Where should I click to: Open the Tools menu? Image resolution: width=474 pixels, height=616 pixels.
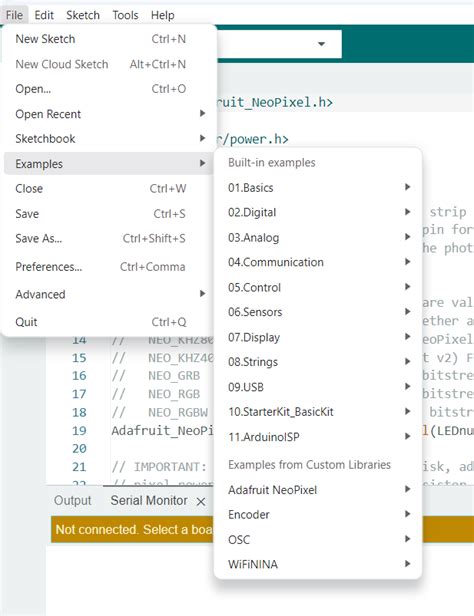pos(125,15)
